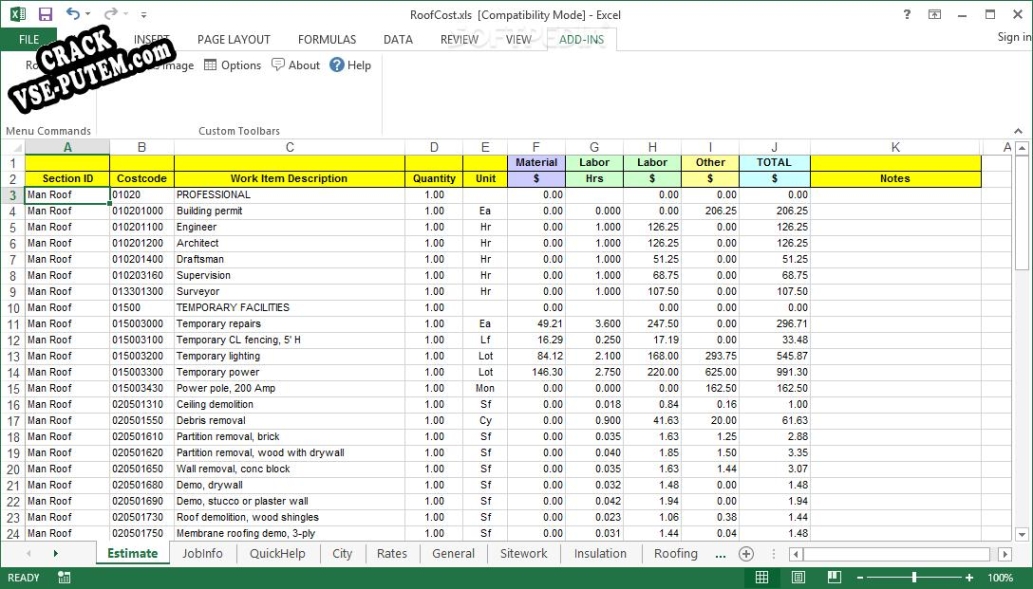
Task: Switch to City sheet tab
Action: [342, 553]
